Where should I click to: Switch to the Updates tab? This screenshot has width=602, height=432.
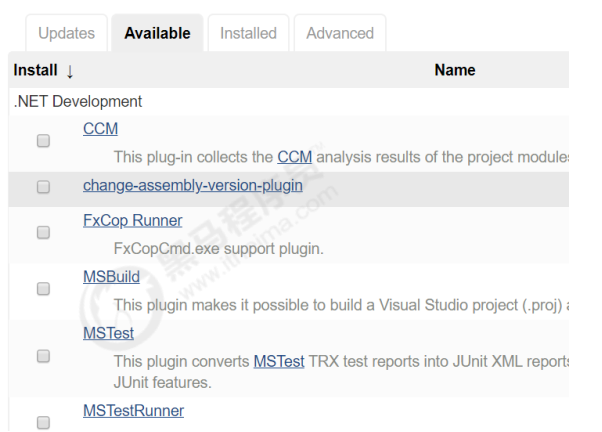66,33
